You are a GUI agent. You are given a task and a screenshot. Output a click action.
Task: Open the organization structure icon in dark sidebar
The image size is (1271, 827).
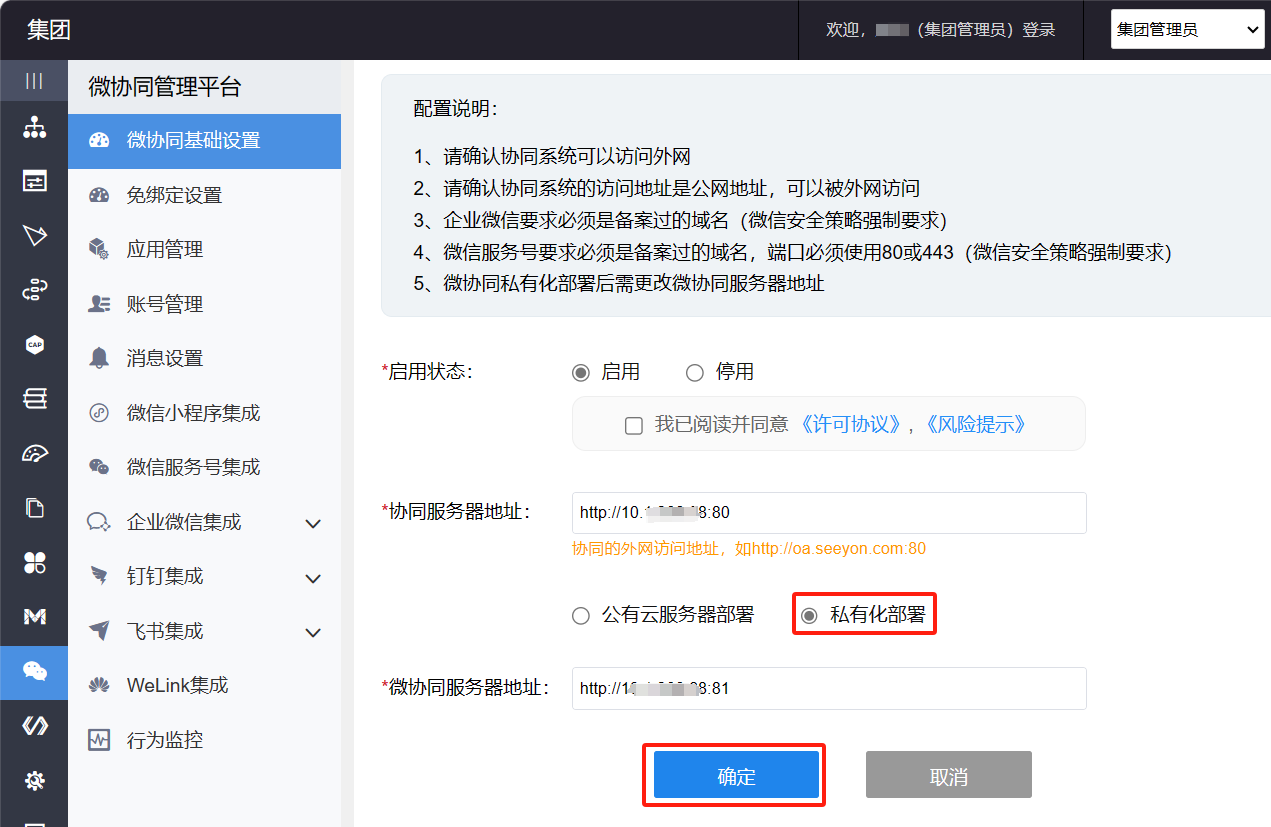click(34, 127)
